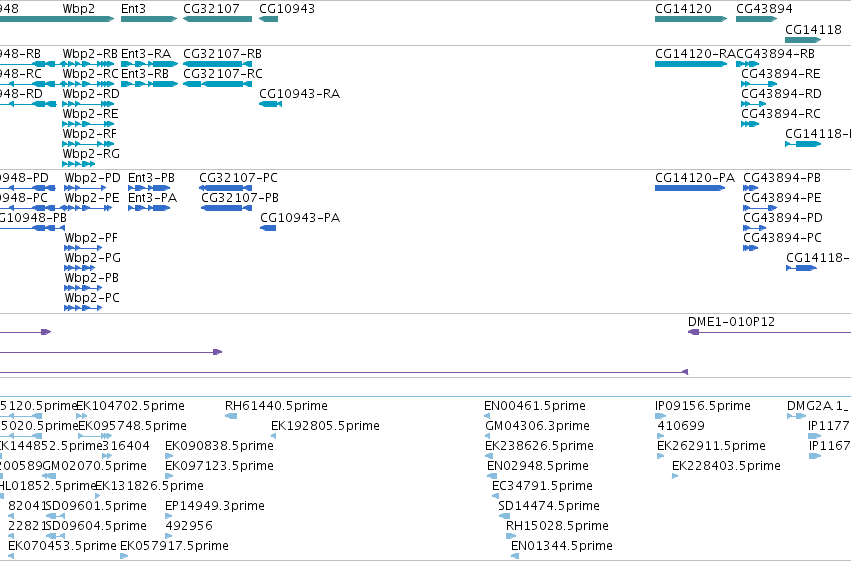Click EP14949.3prime EST label

coord(215,506)
